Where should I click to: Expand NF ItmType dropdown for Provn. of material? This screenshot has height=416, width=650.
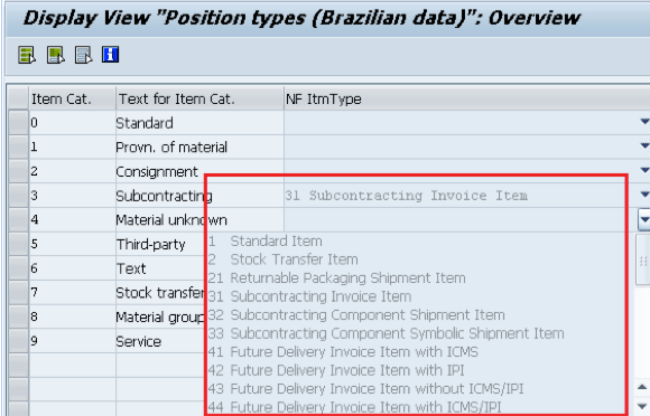643,147
